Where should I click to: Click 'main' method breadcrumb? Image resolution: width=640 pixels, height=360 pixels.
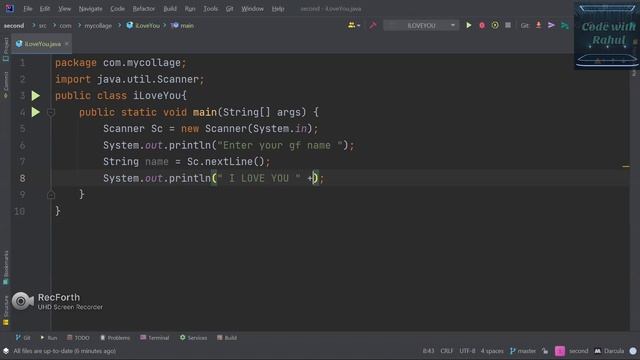click(x=182, y=25)
